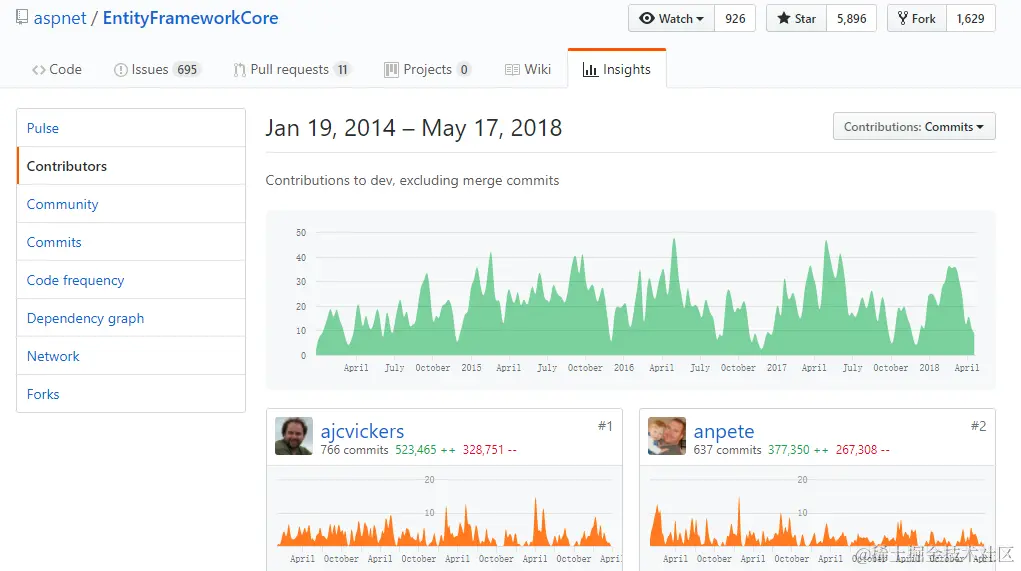Open anpete profile link
This screenshot has width=1021, height=571.
pyautogui.click(x=723, y=431)
